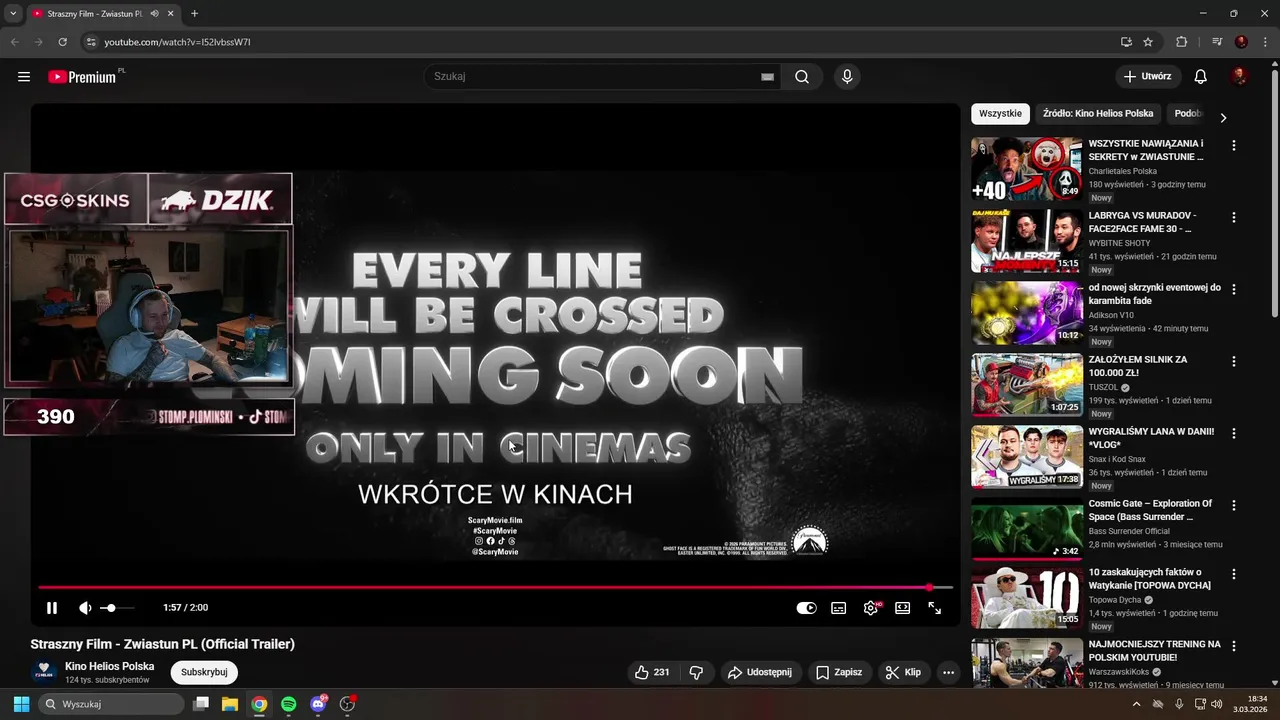
Task: Pause the video playback
Action: pos(52,608)
